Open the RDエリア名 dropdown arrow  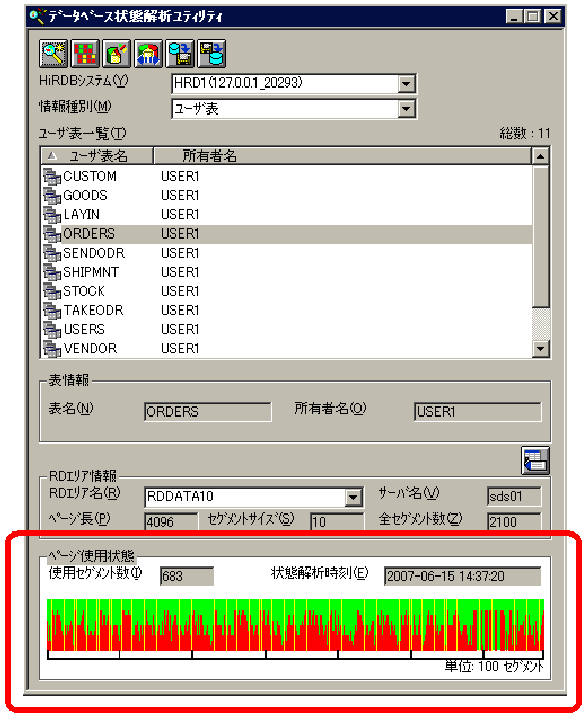click(353, 497)
